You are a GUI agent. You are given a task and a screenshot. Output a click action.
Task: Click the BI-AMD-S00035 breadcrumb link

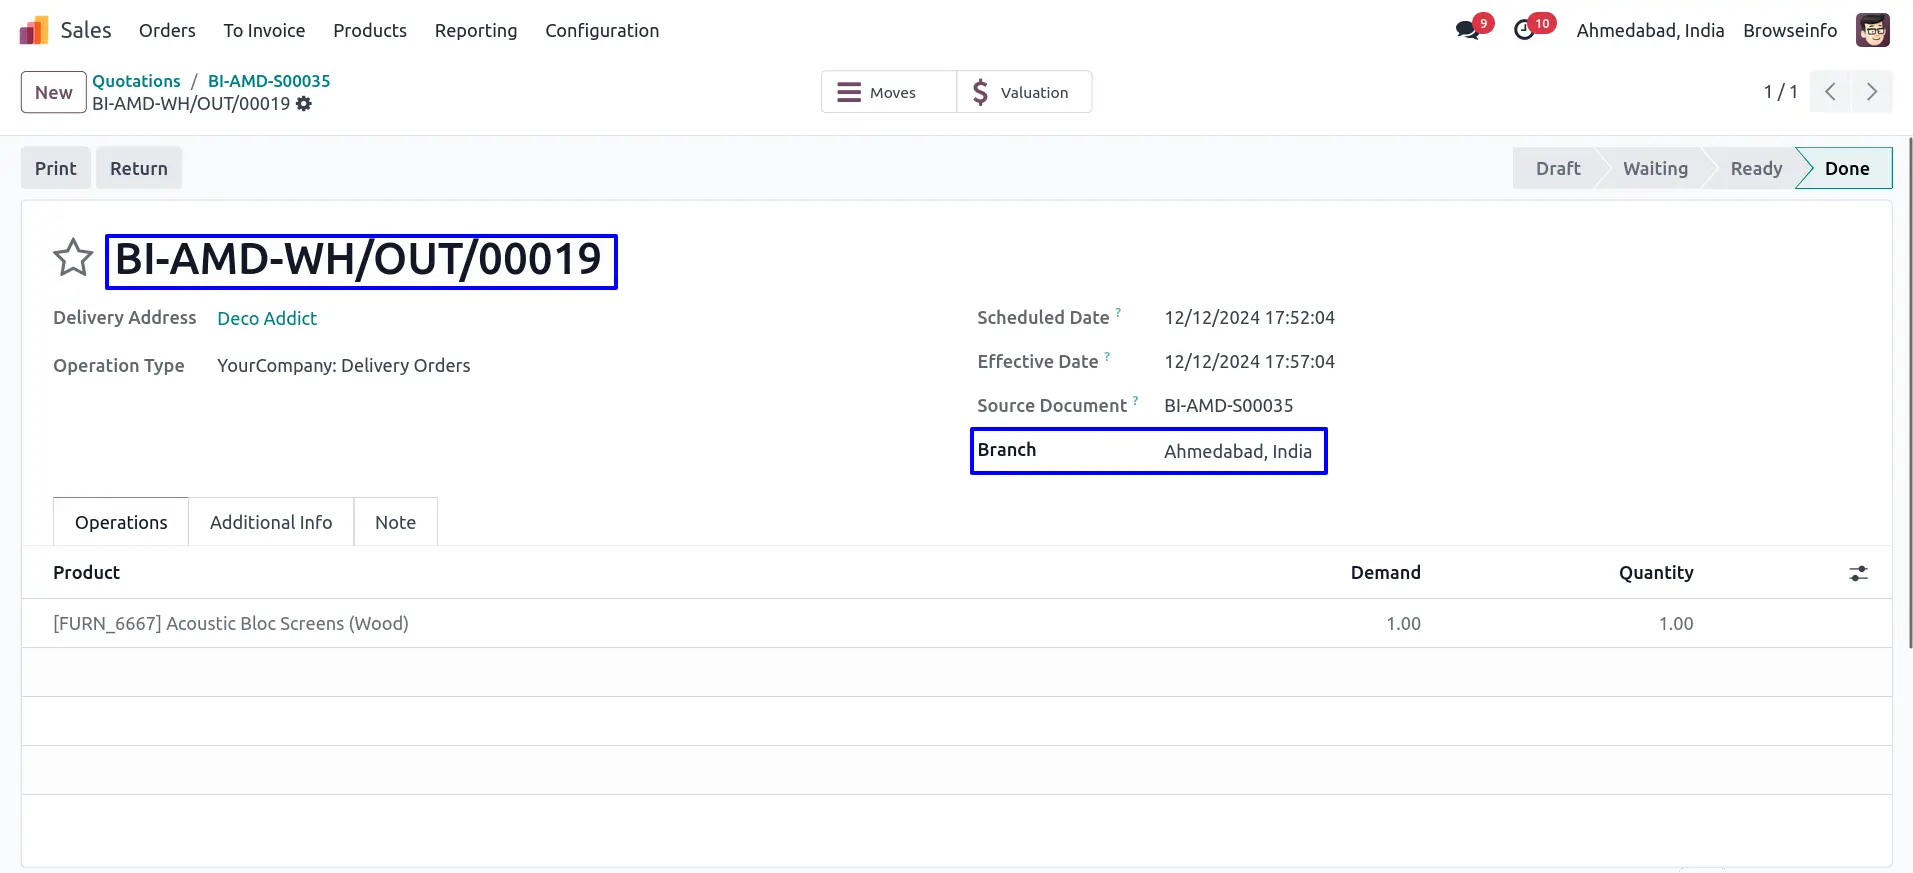click(269, 81)
